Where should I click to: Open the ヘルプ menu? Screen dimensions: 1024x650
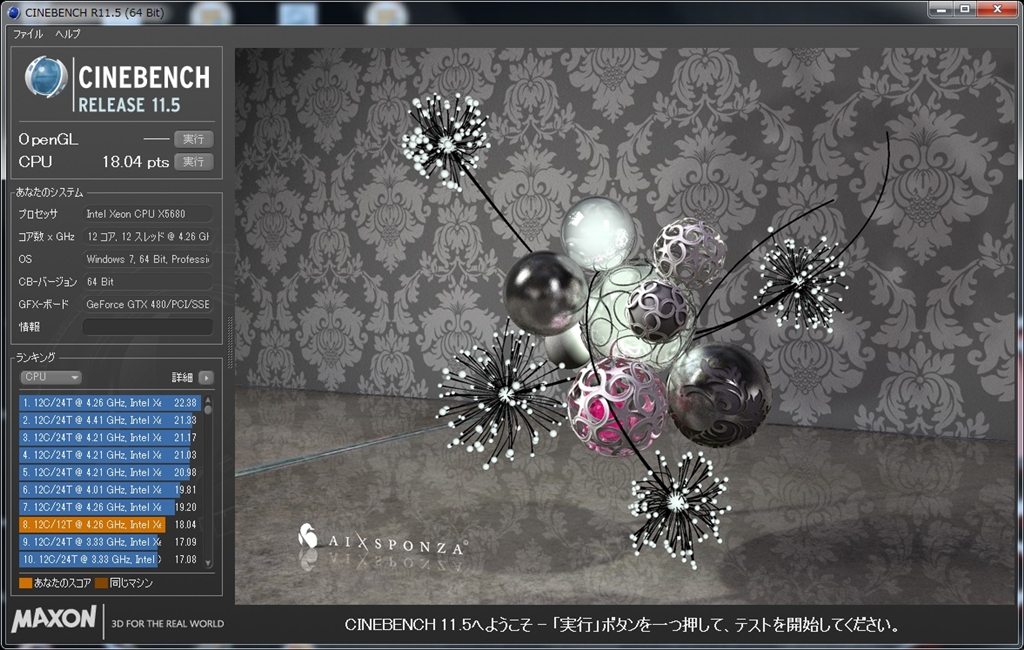[68, 34]
